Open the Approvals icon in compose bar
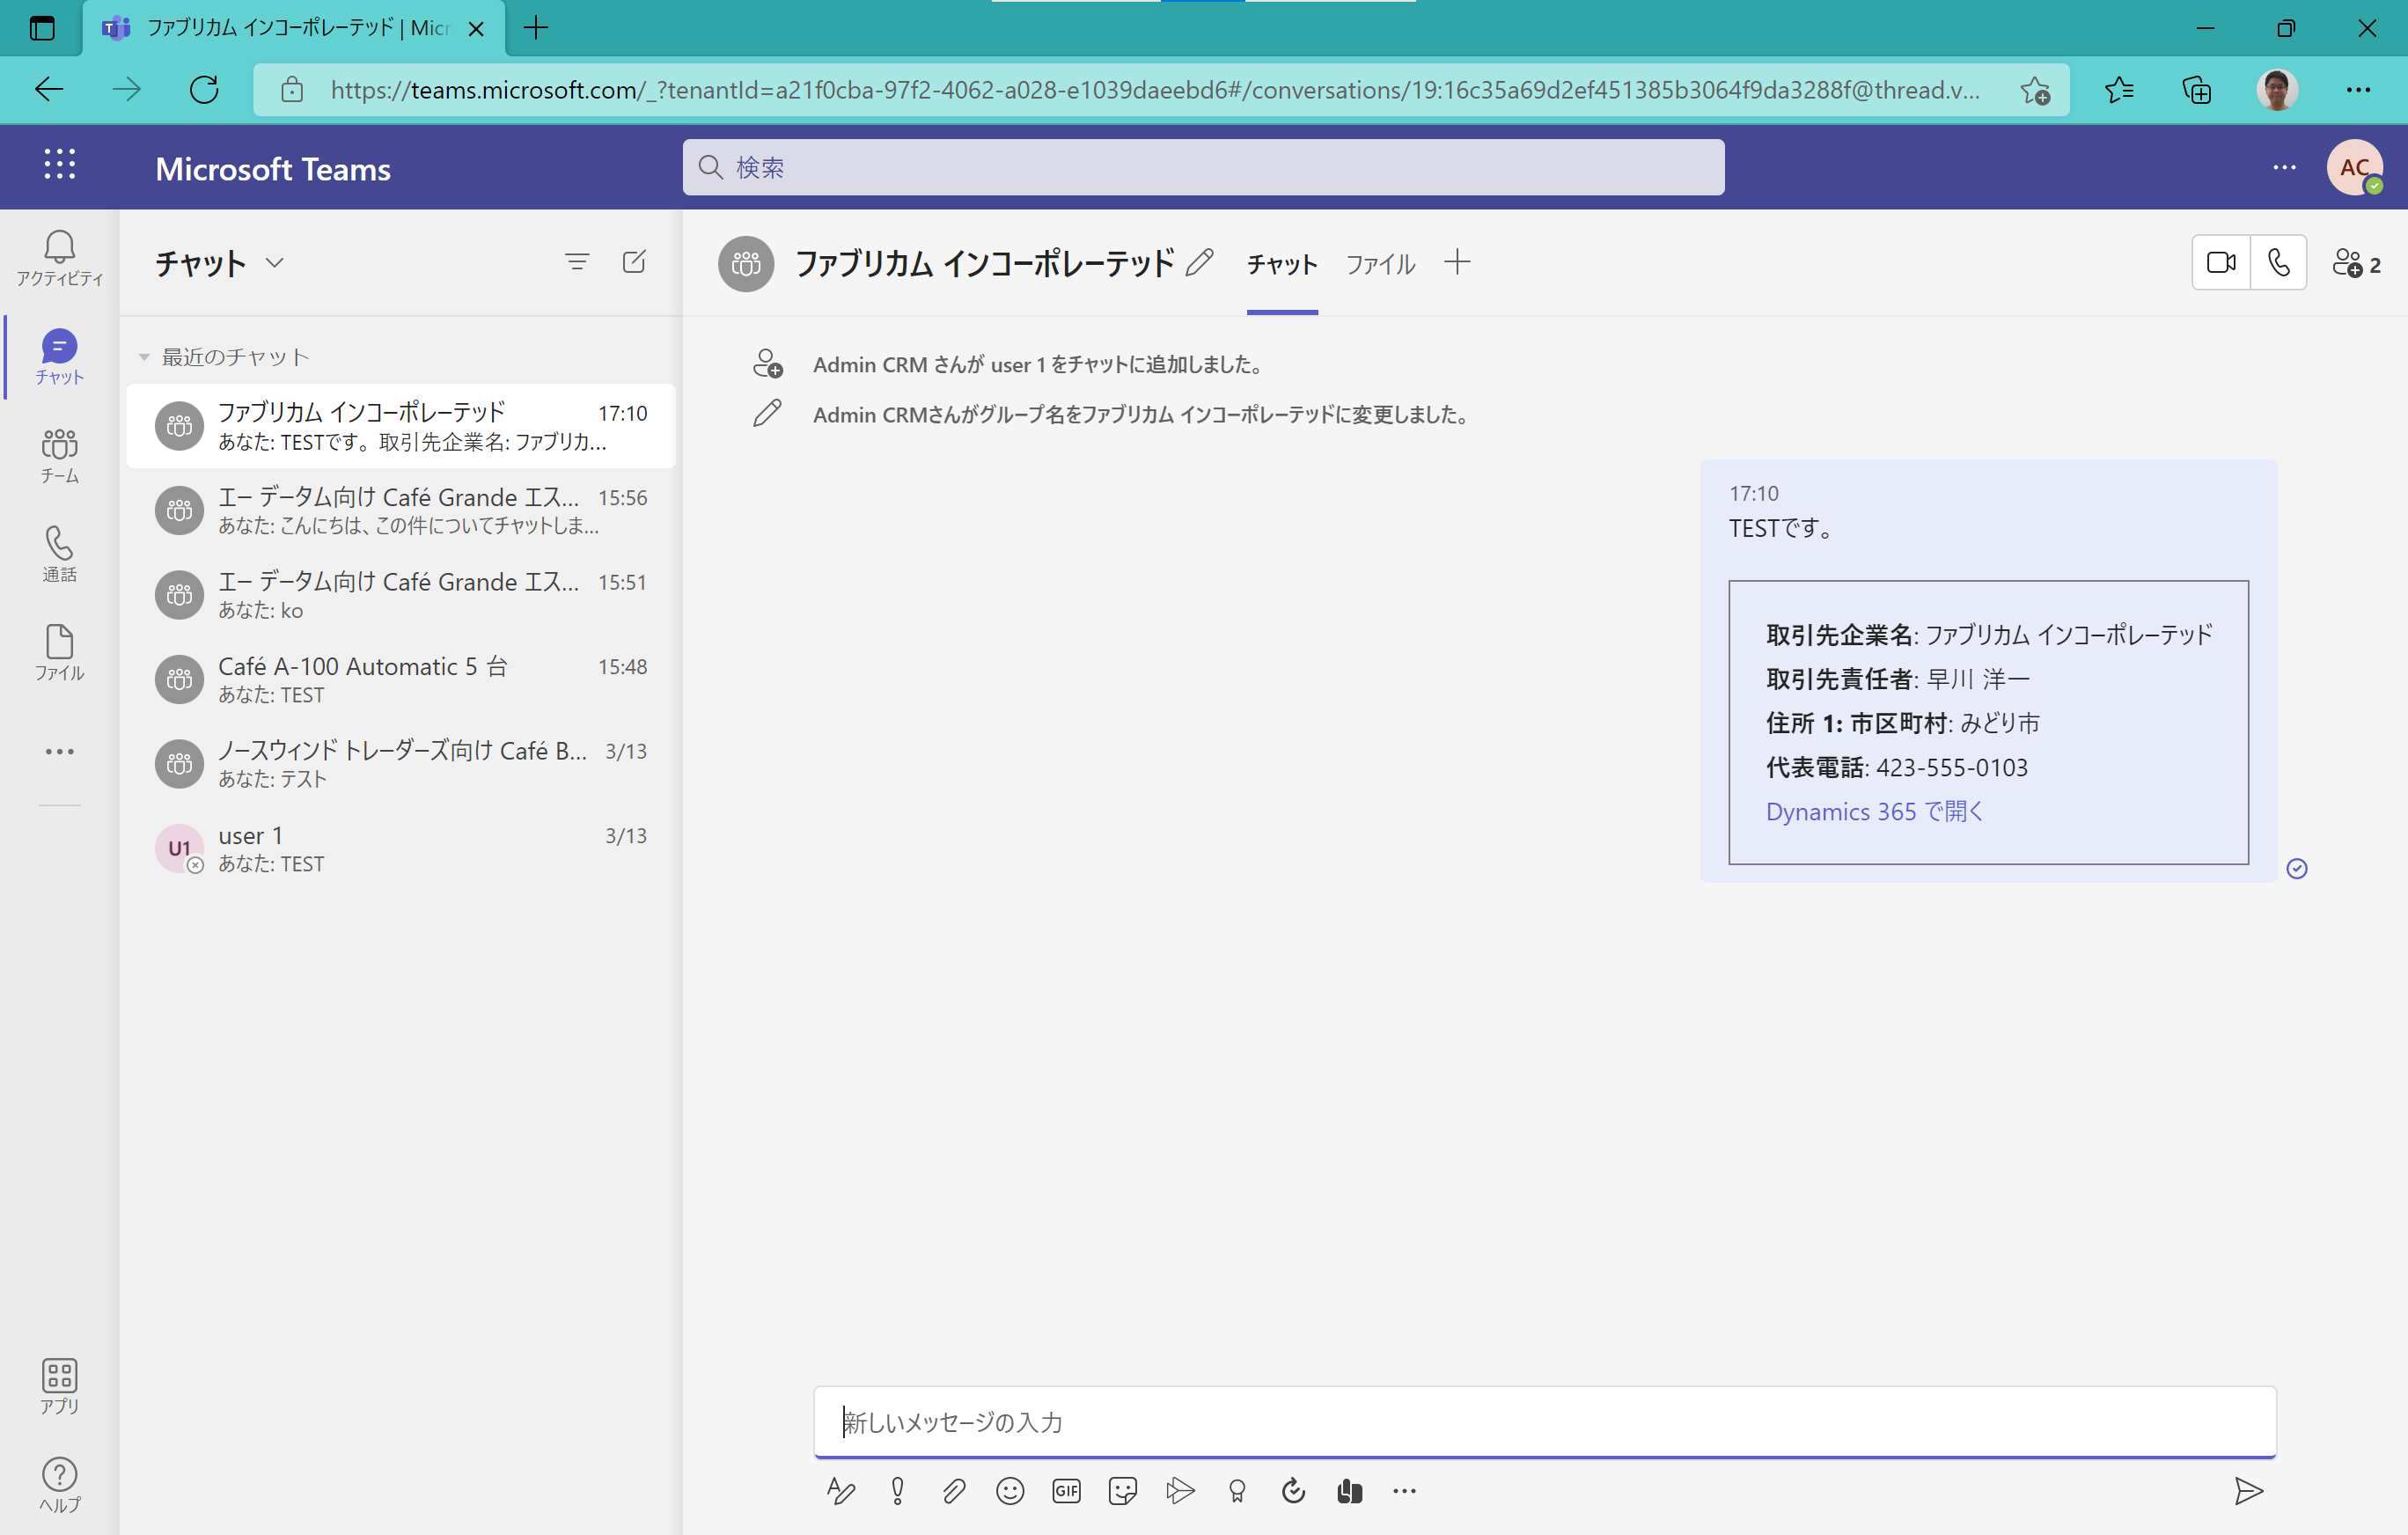The width and height of the screenshot is (2408, 1535). 1293,1491
